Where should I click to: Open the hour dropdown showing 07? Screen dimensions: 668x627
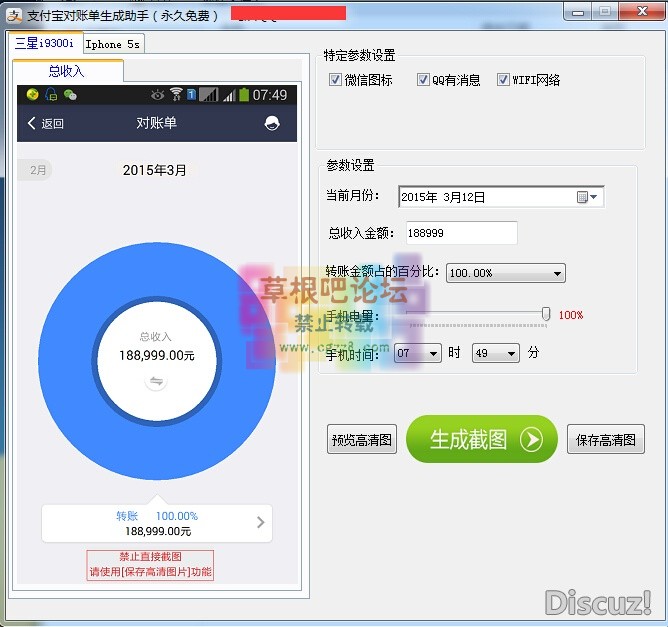tap(433, 354)
